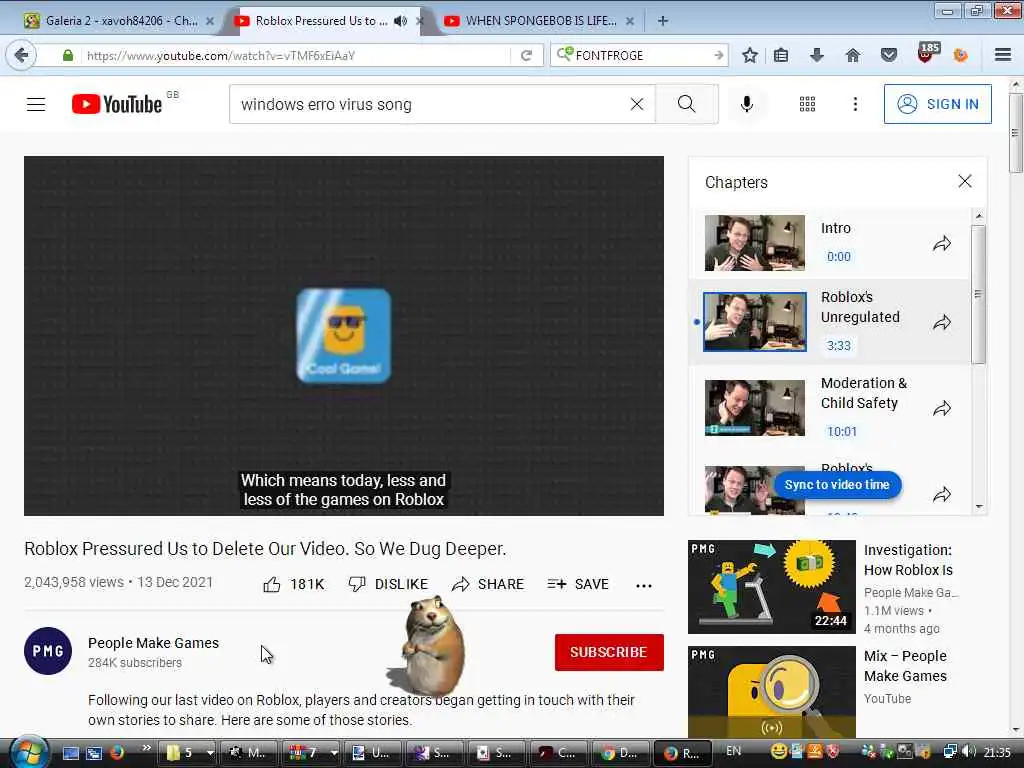
Task: Click the EN language indicator
Action: tap(733, 751)
